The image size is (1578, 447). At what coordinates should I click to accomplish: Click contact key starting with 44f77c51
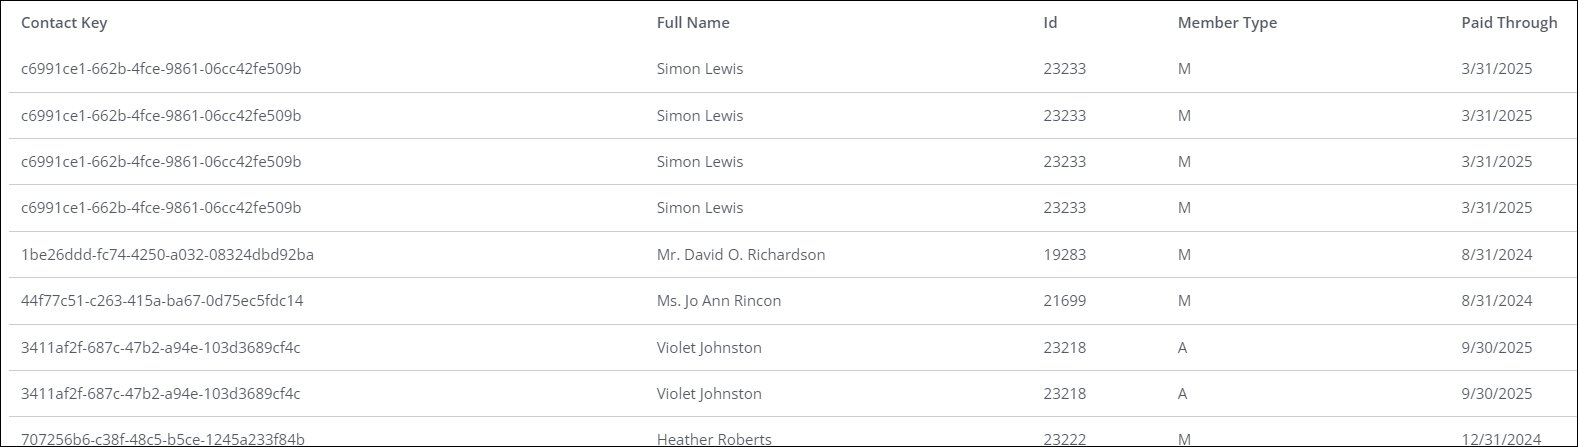(x=162, y=301)
